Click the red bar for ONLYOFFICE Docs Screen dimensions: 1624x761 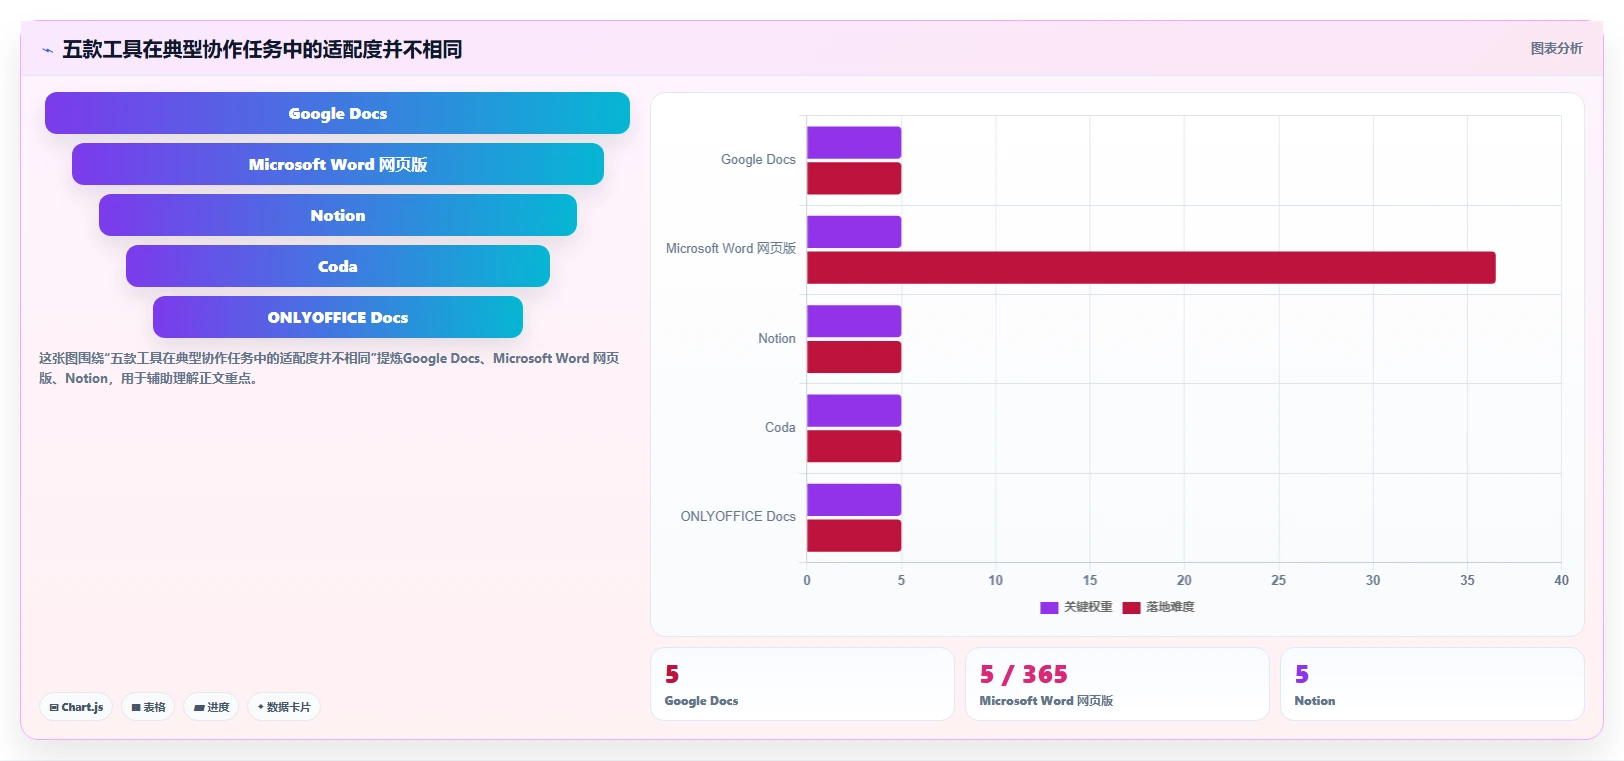854,535
